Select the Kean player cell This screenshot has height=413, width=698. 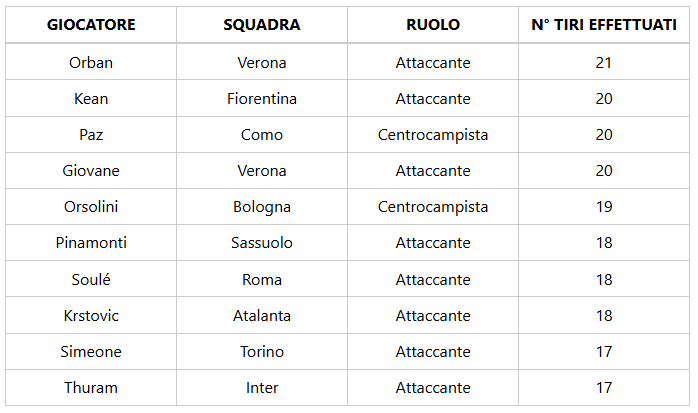91,99
